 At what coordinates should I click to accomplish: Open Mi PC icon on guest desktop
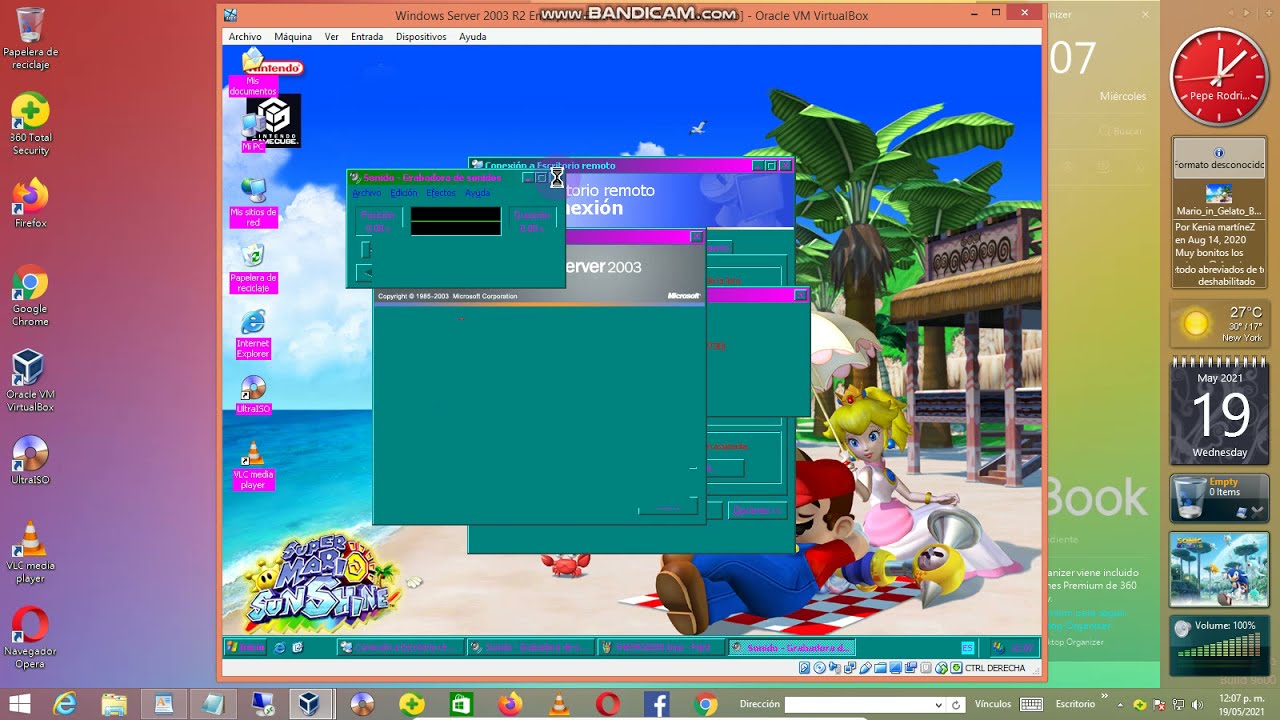point(253,130)
